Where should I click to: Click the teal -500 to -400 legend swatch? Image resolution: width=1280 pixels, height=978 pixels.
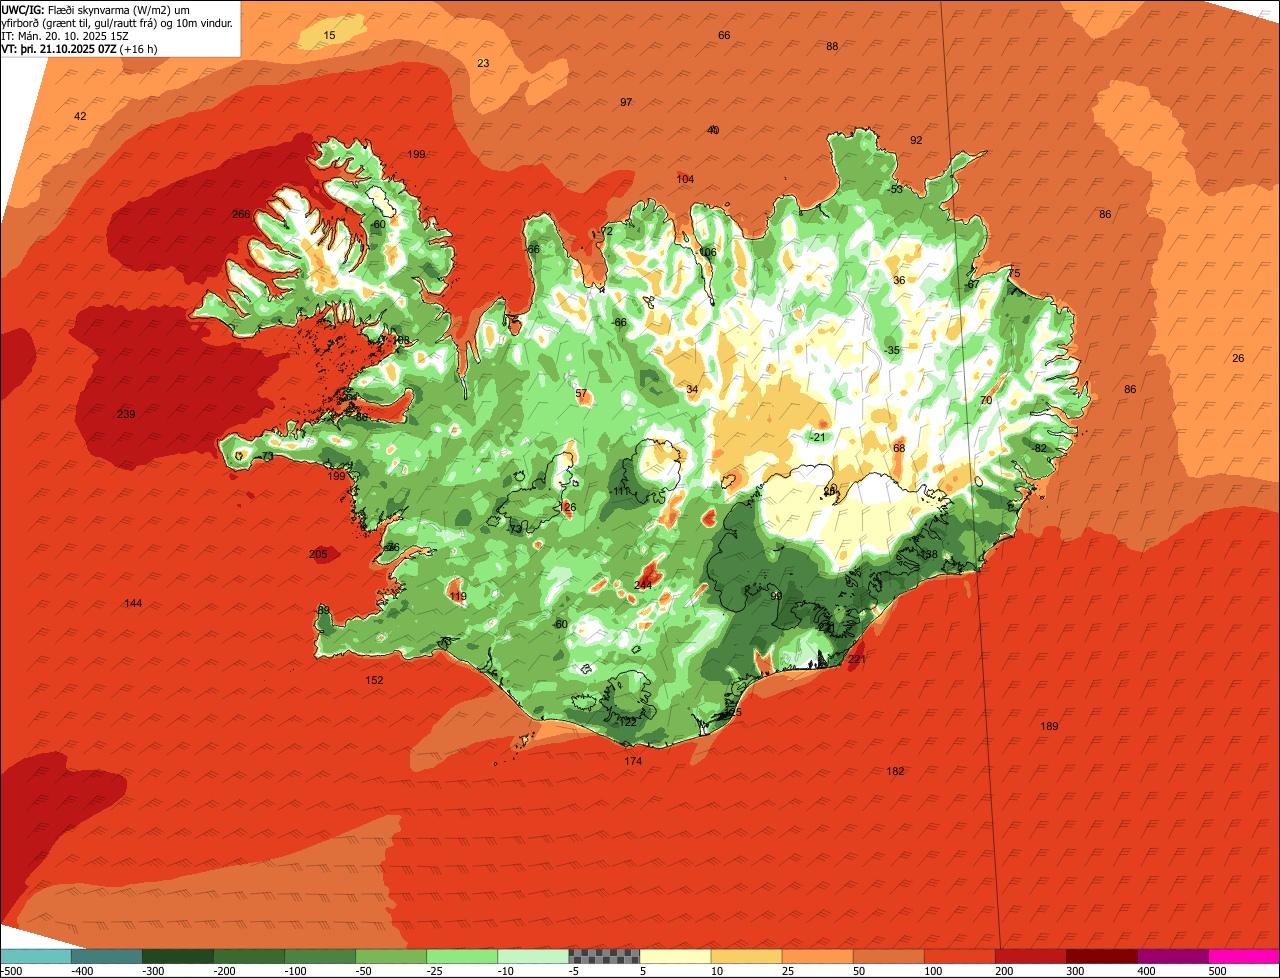tap(35, 956)
